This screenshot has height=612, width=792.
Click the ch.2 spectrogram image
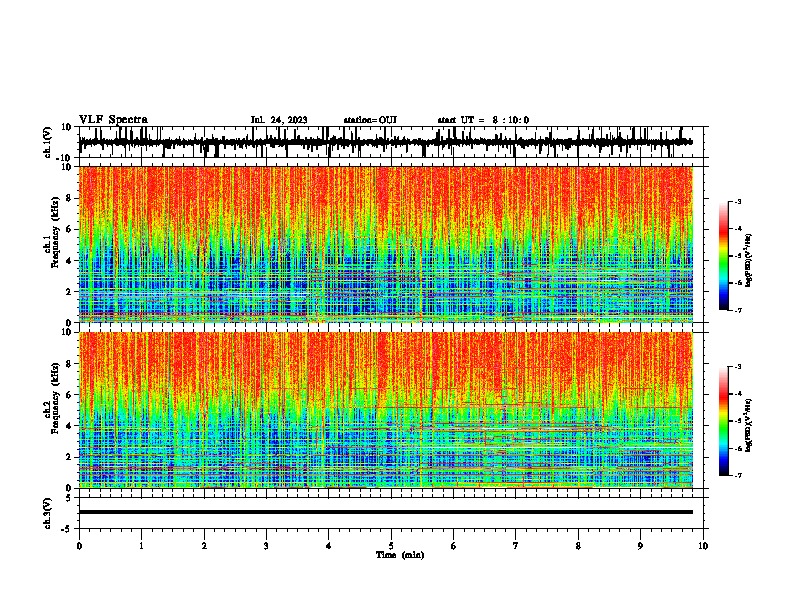(x=386, y=410)
